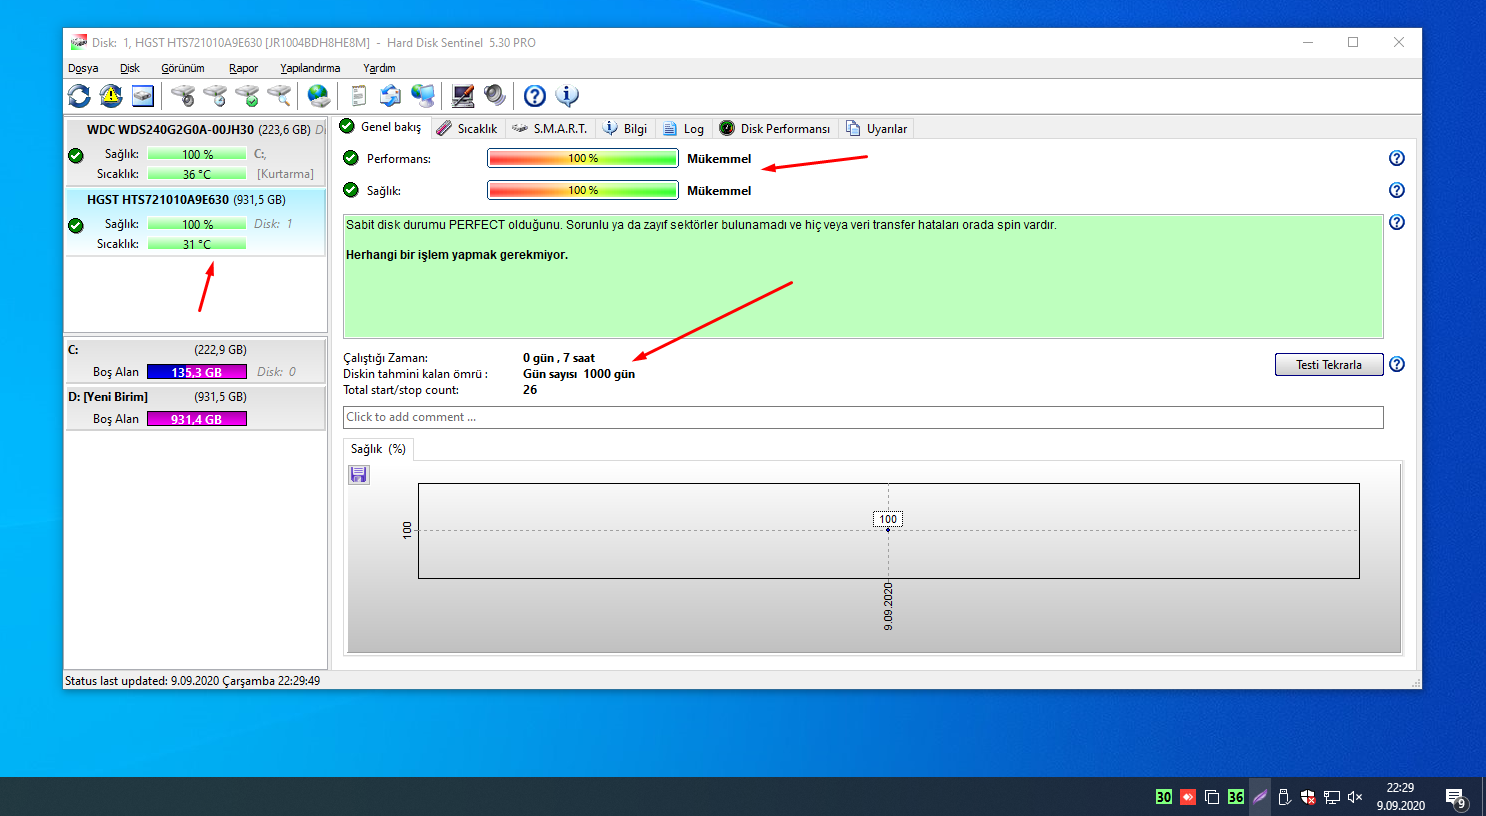Click the main Sağlık 100 % progress bar
Image resolution: width=1486 pixels, height=816 pixels.
tap(583, 190)
